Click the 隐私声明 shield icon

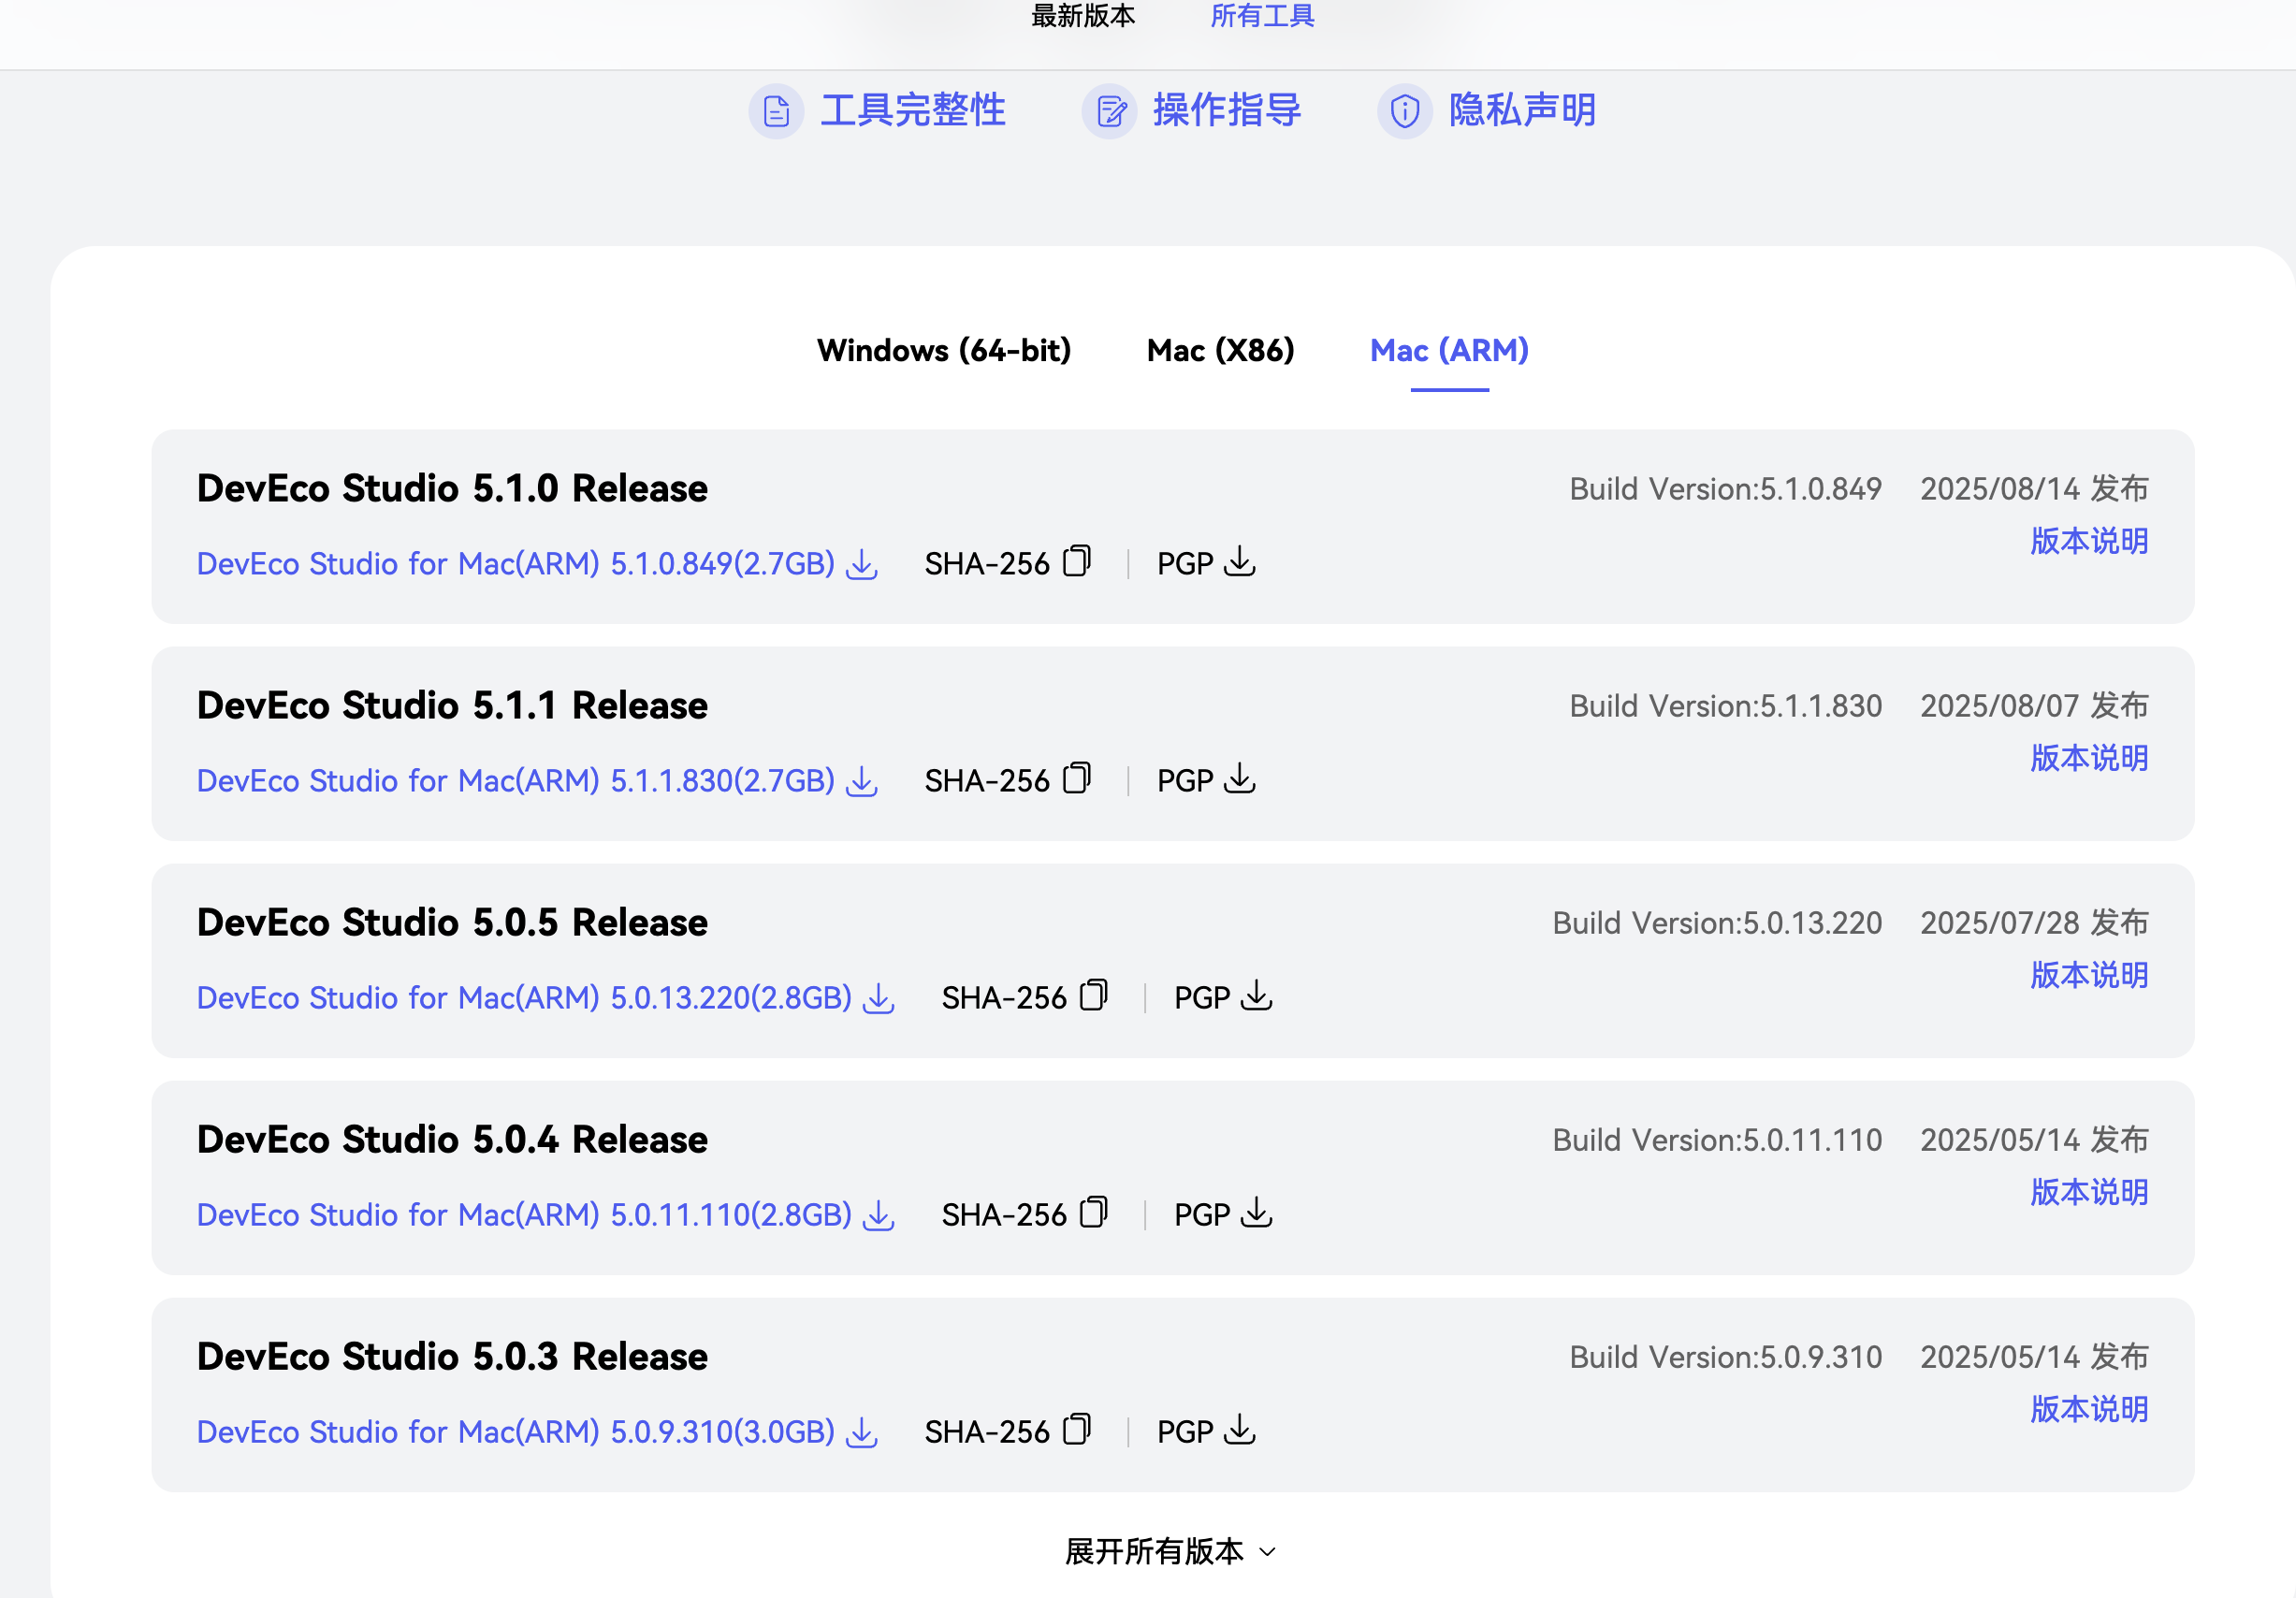pyautogui.click(x=1405, y=111)
